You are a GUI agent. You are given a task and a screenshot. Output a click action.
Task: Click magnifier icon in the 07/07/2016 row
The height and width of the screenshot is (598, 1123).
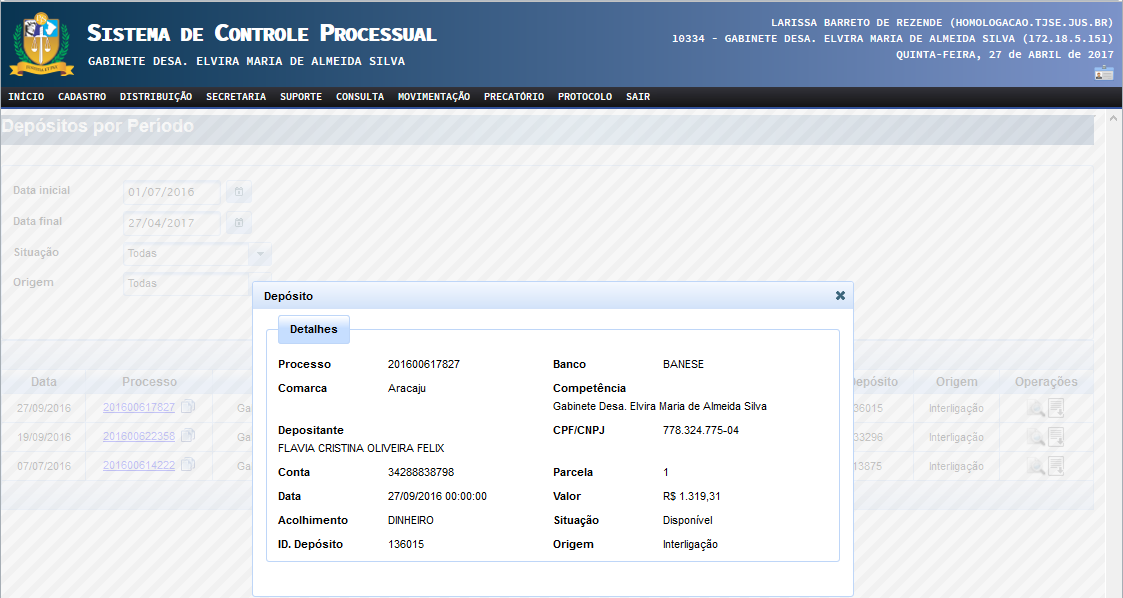(x=1036, y=466)
